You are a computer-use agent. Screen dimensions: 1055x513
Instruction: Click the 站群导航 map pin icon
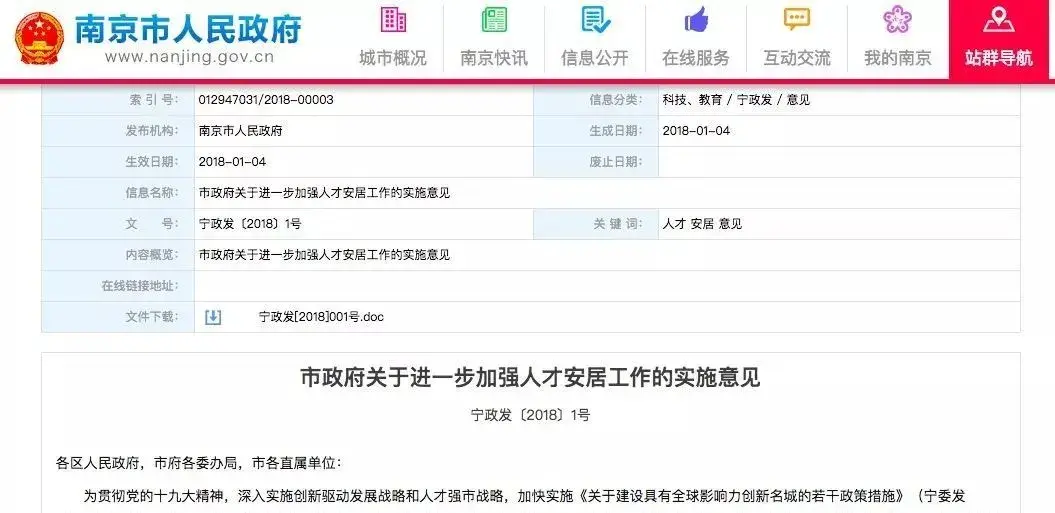pyautogui.click(x=998, y=19)
